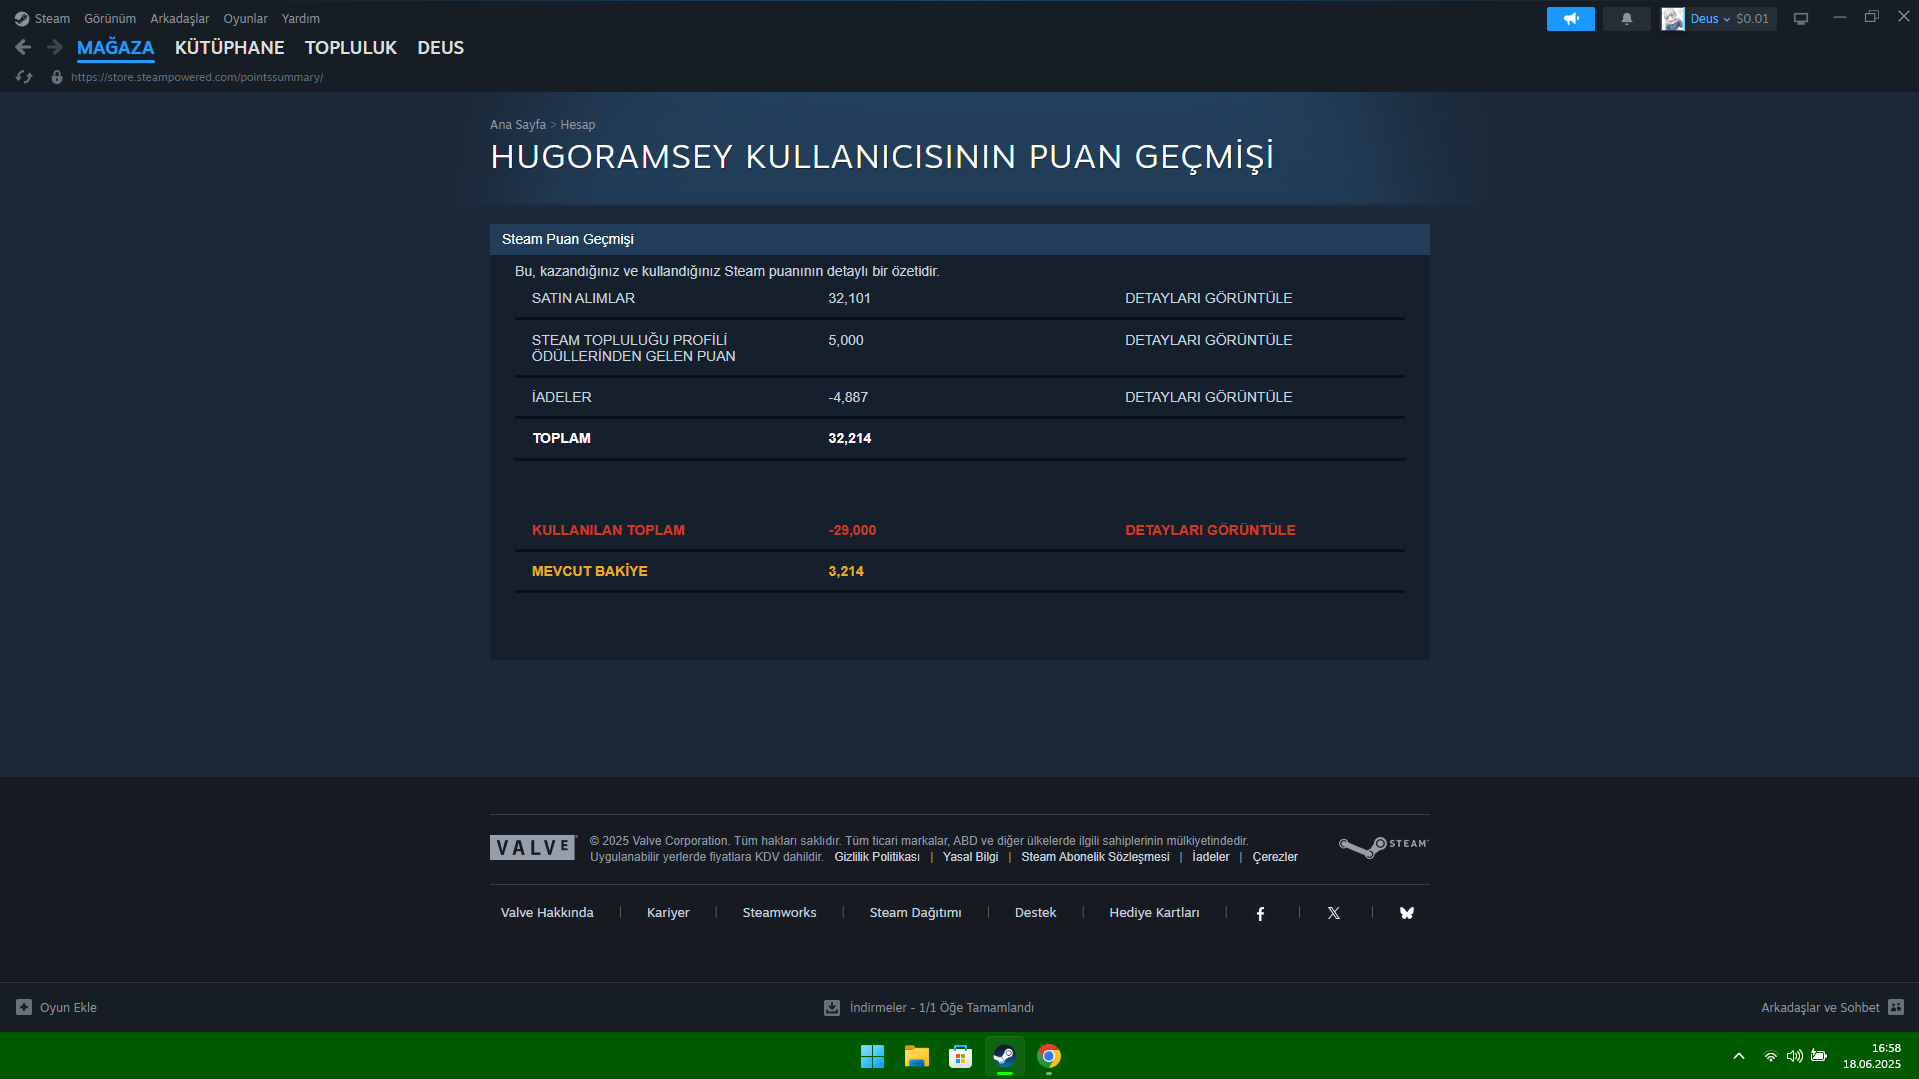Click the store URL address field
The width and height of the screenshot is (1919, 1079).
pos(197,77)
